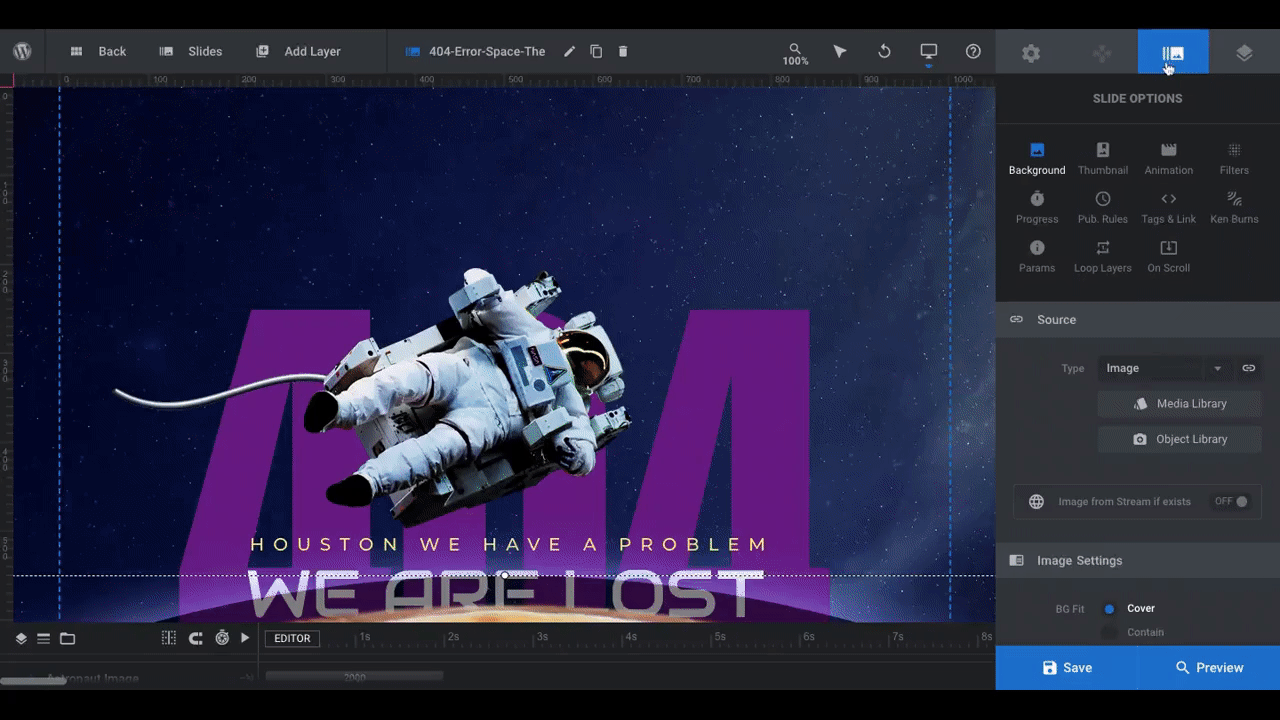The width and height of the screenshot is (1280, 720).
Task: Select the HOUSTON WE HAVE A PROBLEM text layer
Action: (x=509, y=545)
